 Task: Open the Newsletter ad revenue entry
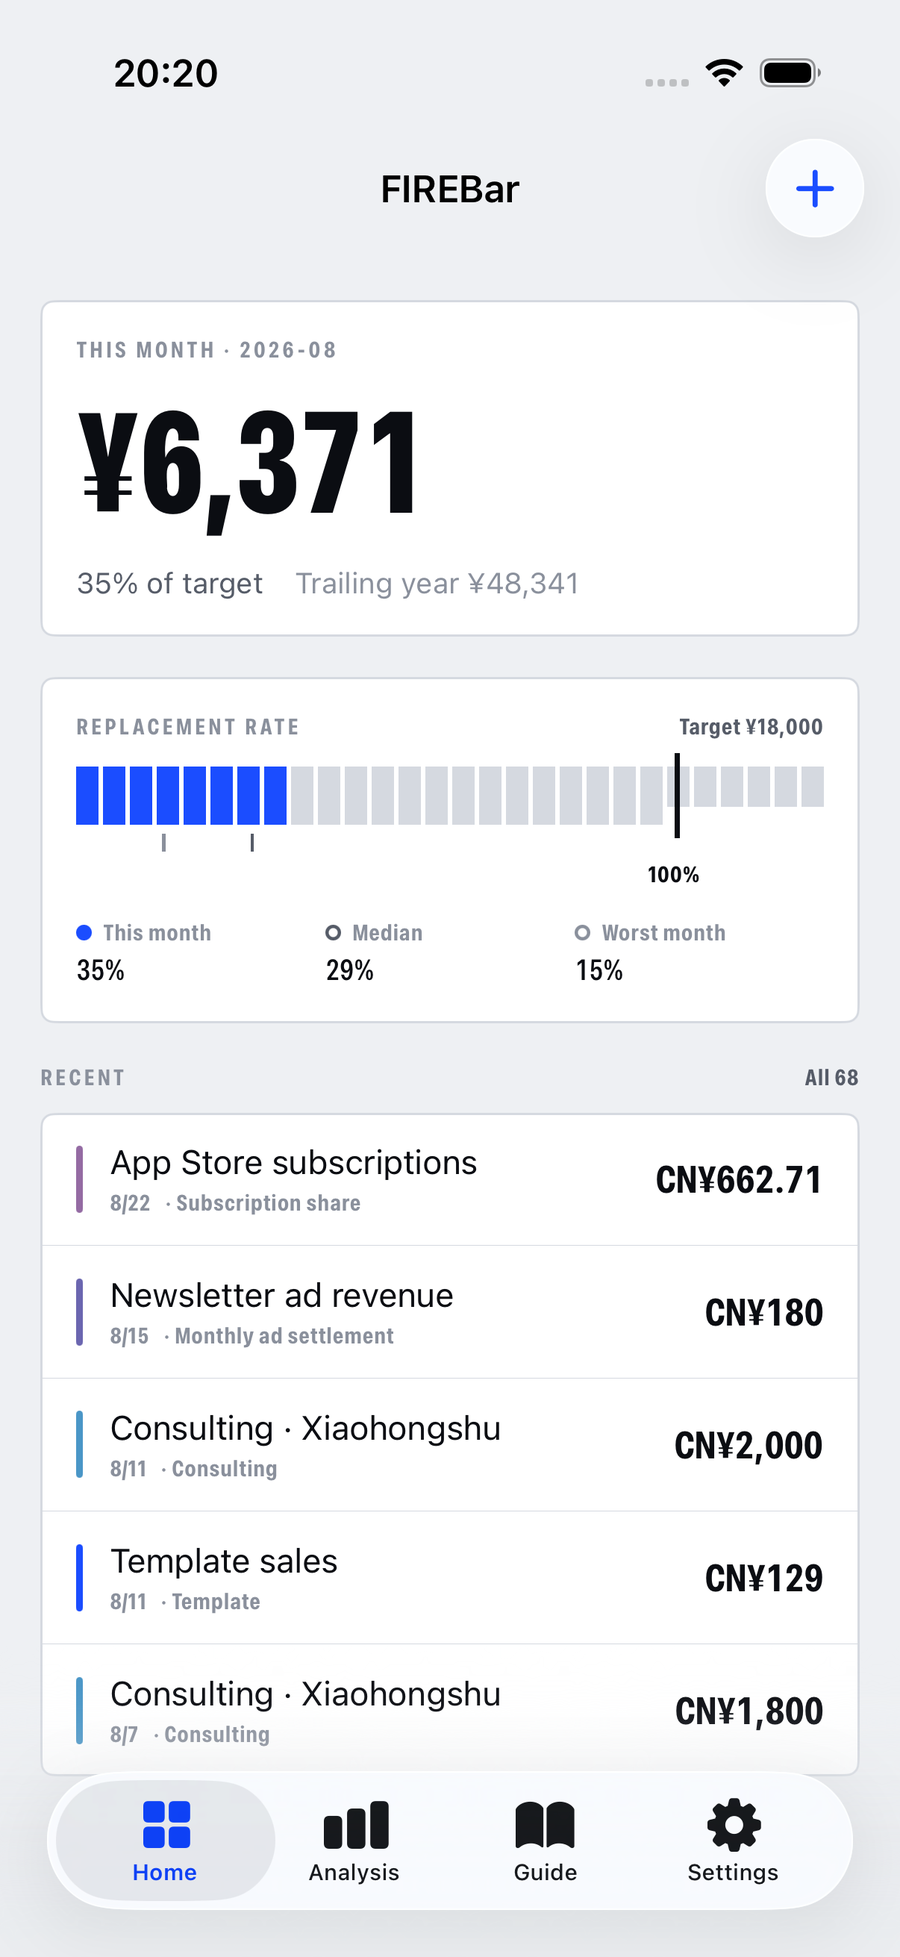pos(450,1312)
